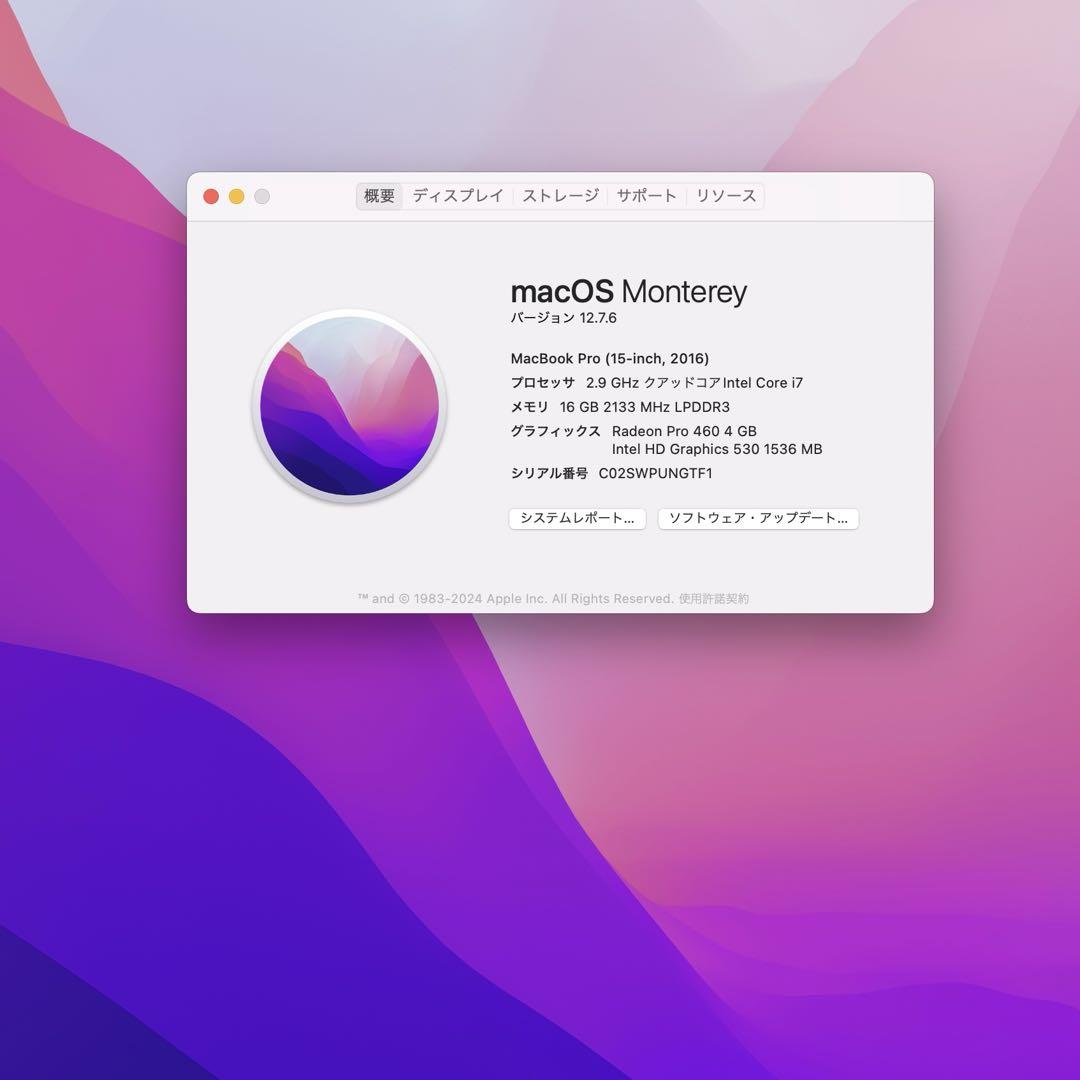Screen dimensions: 1080x1080
Task: Select the serial number C02SWPUNGTF1
Action: [x=655, y=473]
